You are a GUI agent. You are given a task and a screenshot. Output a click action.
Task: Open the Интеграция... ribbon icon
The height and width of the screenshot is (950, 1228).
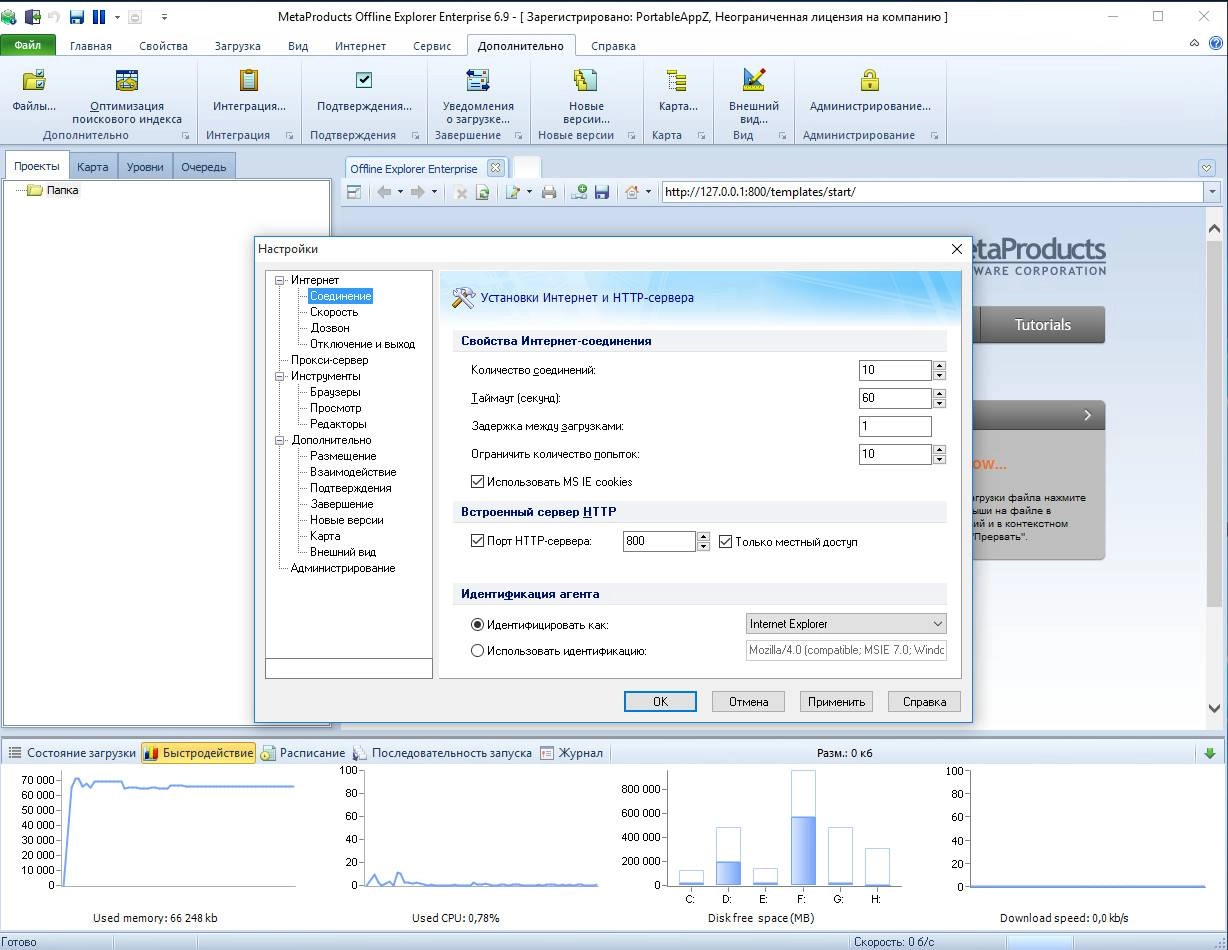click(x=249, y=81)
